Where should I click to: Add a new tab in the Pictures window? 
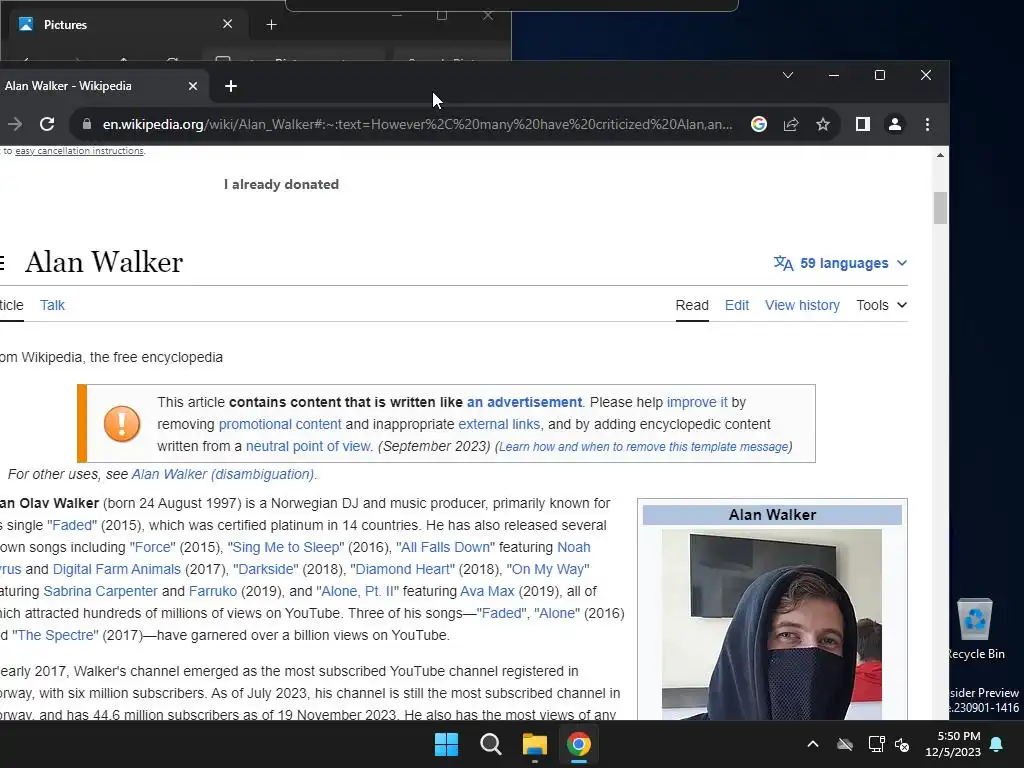[x=272, y=25]
